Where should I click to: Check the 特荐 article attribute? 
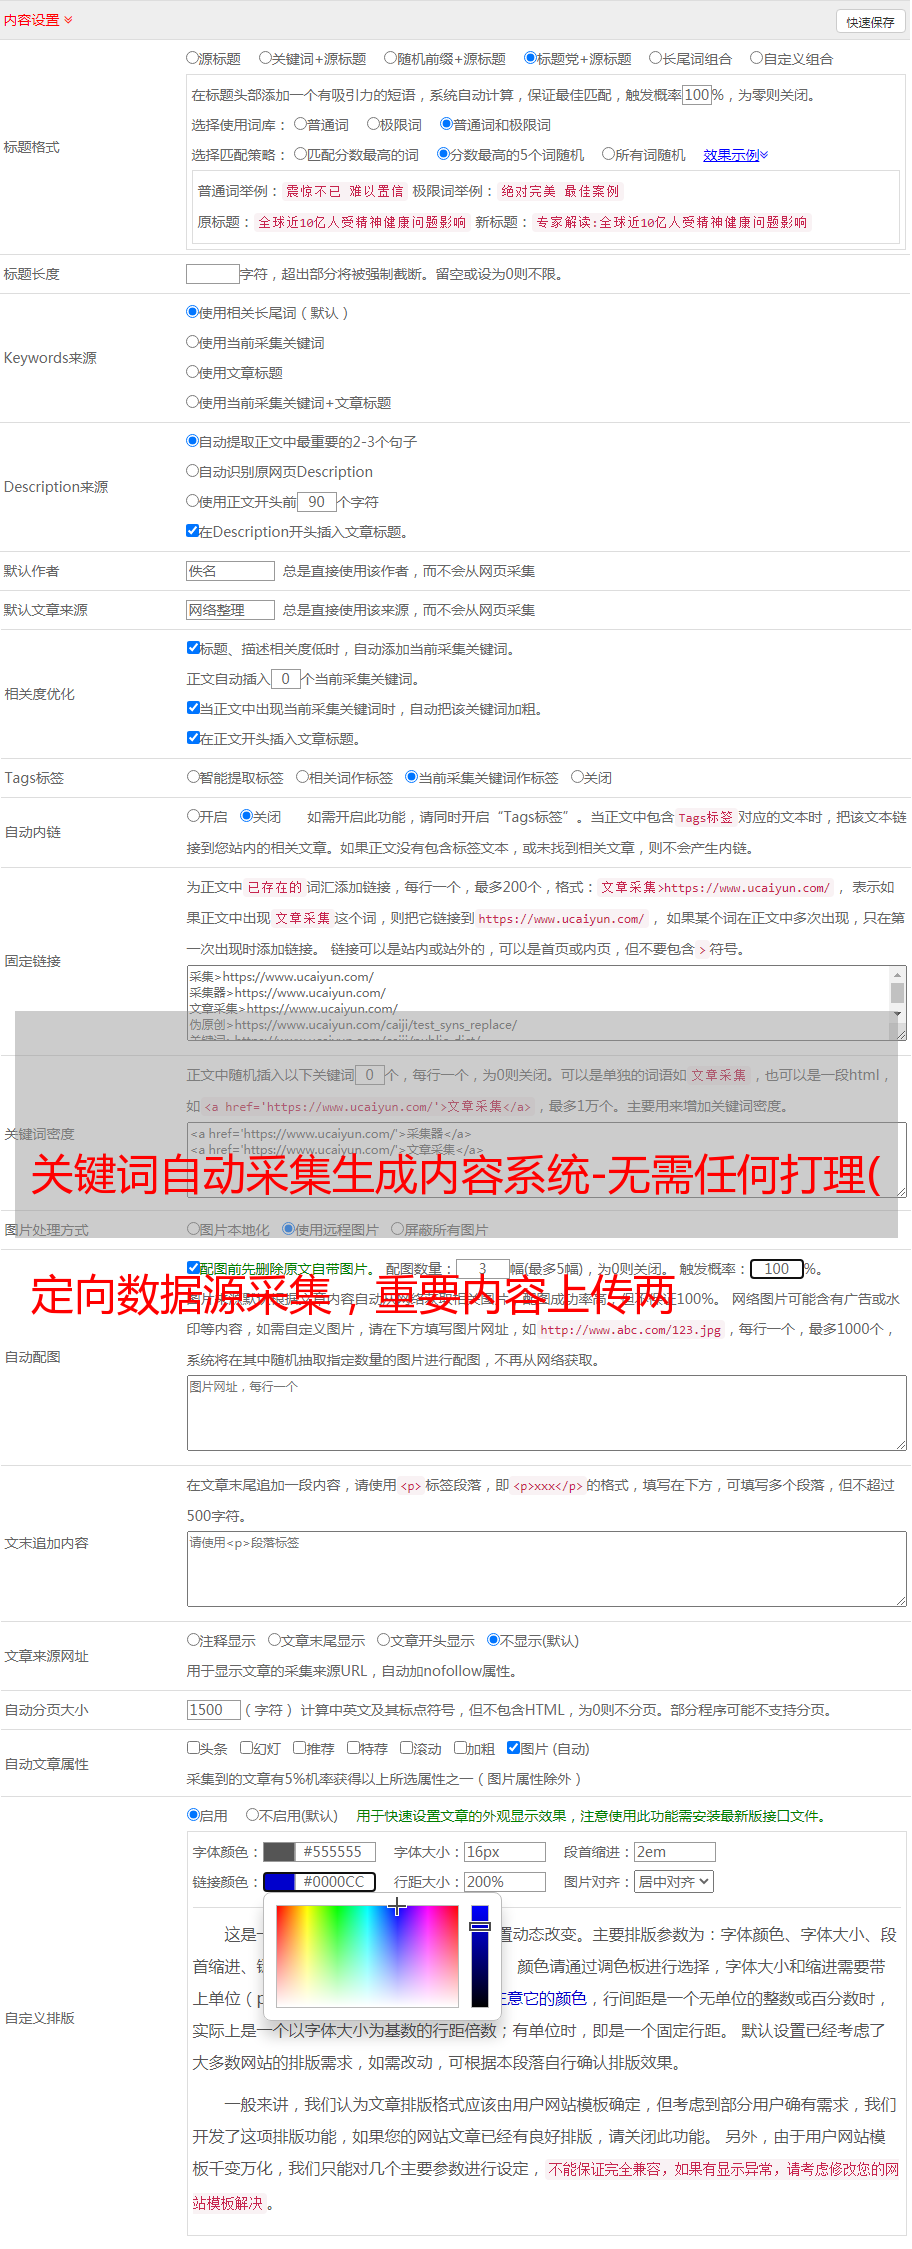click(353, 1748)
